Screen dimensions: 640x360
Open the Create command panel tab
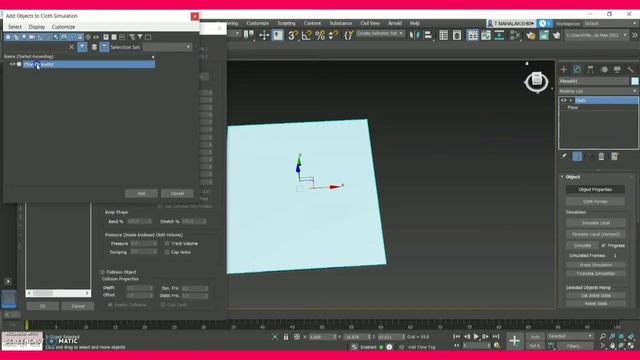(564, 69)
